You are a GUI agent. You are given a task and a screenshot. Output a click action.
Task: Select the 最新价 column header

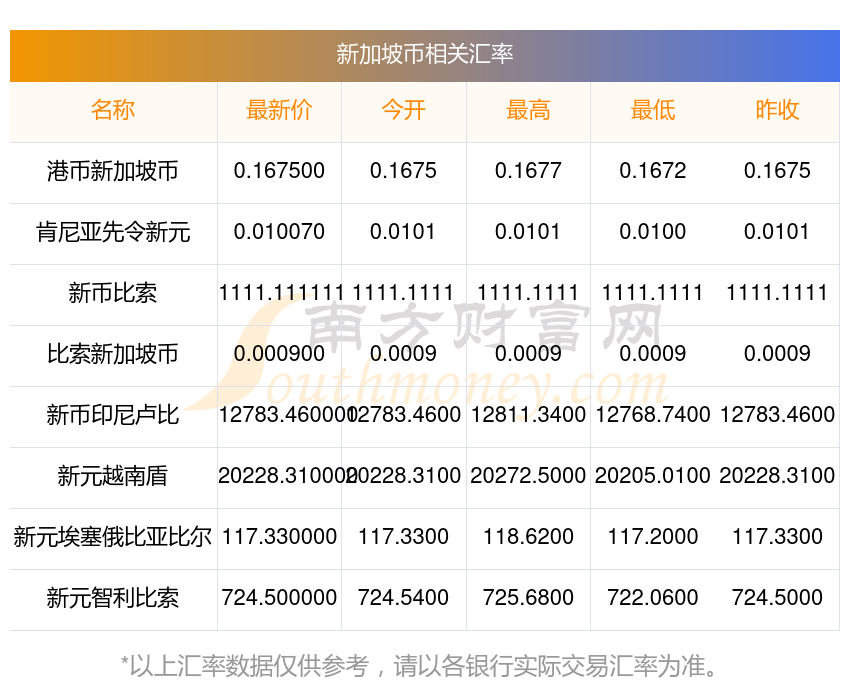click(279, 110)
